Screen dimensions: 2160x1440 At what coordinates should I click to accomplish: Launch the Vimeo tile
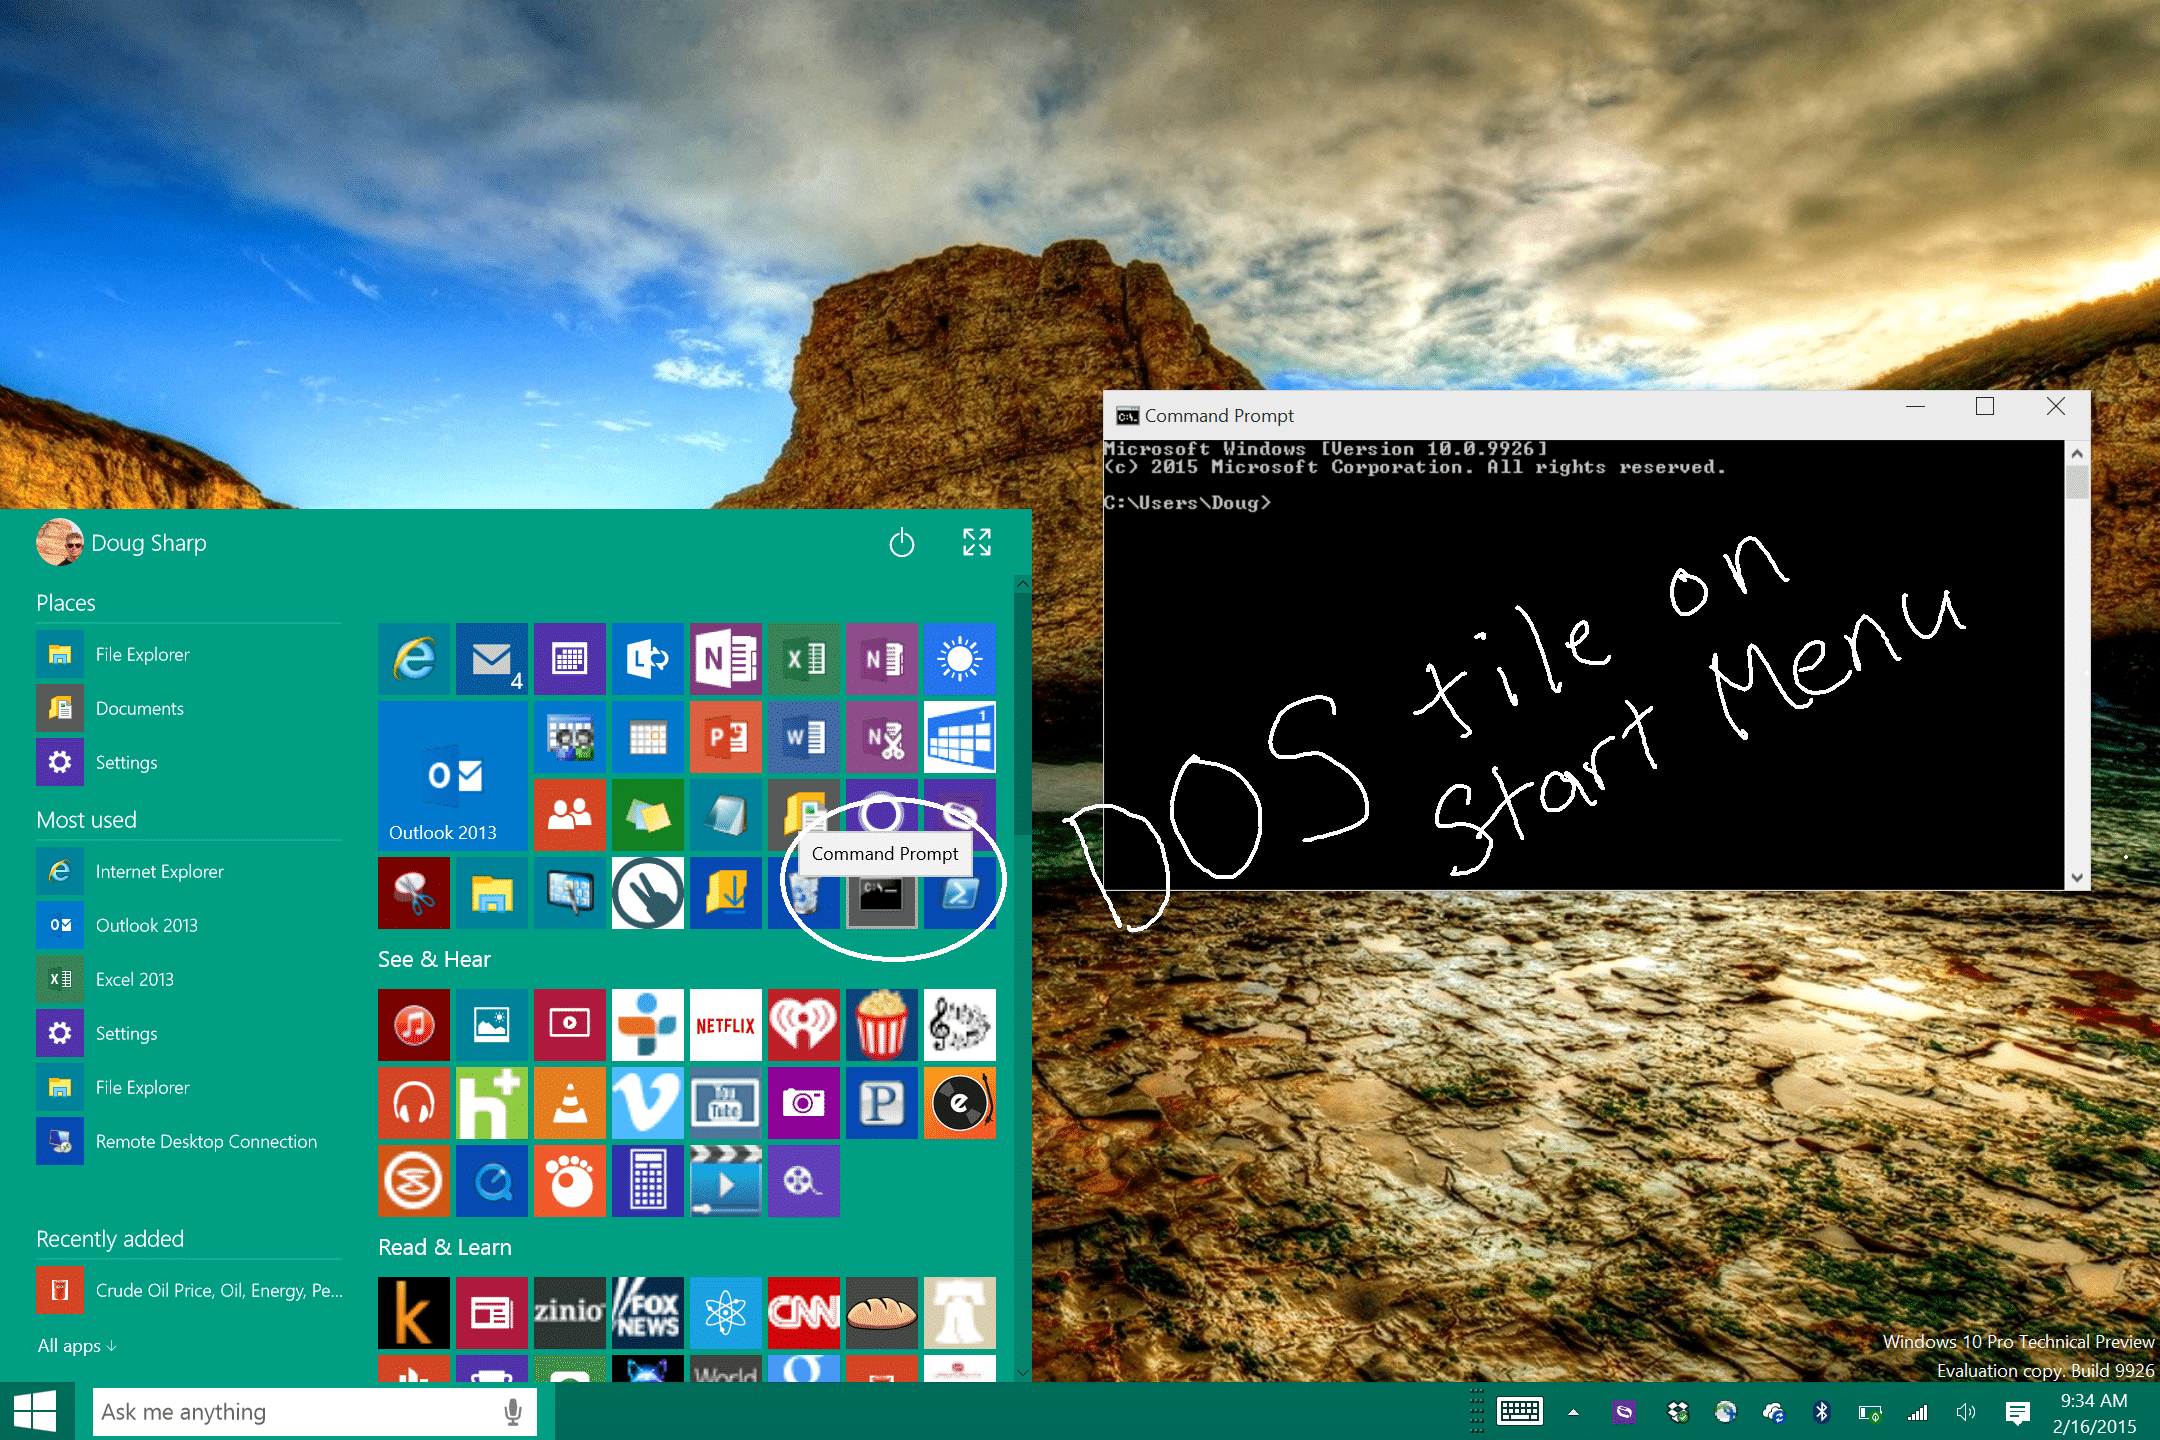(x=647, y=1103)
